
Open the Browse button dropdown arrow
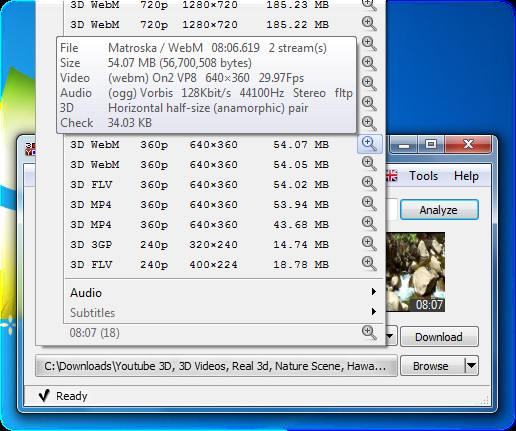pos(471,366)
